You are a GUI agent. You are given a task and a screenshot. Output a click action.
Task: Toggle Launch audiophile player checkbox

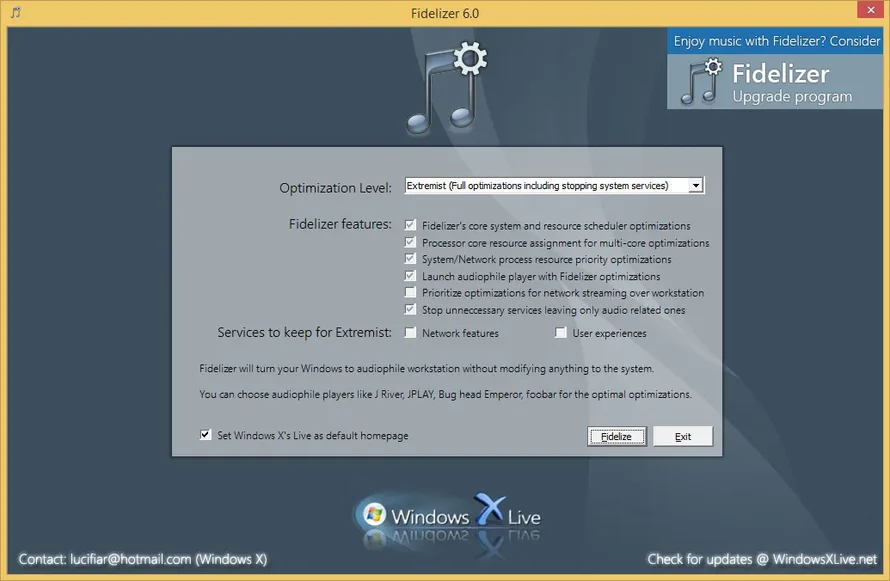tap(410, 276)
